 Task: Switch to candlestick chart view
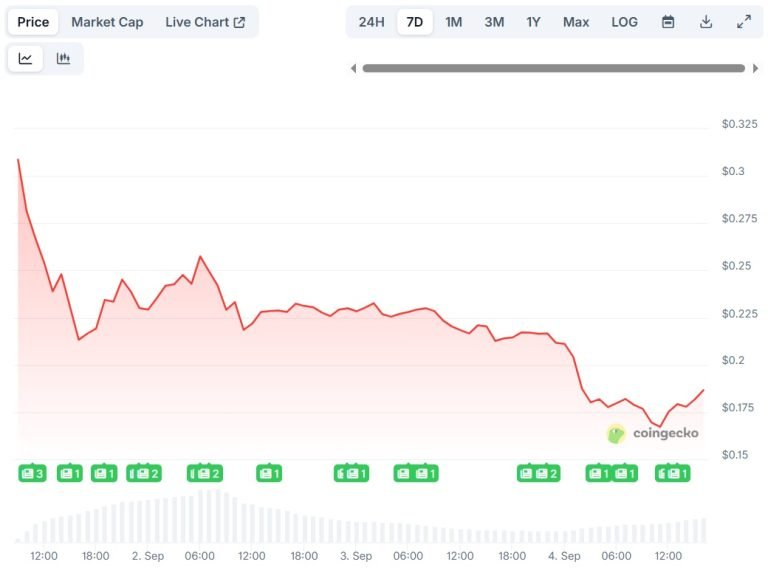click(x=63, y=59)
